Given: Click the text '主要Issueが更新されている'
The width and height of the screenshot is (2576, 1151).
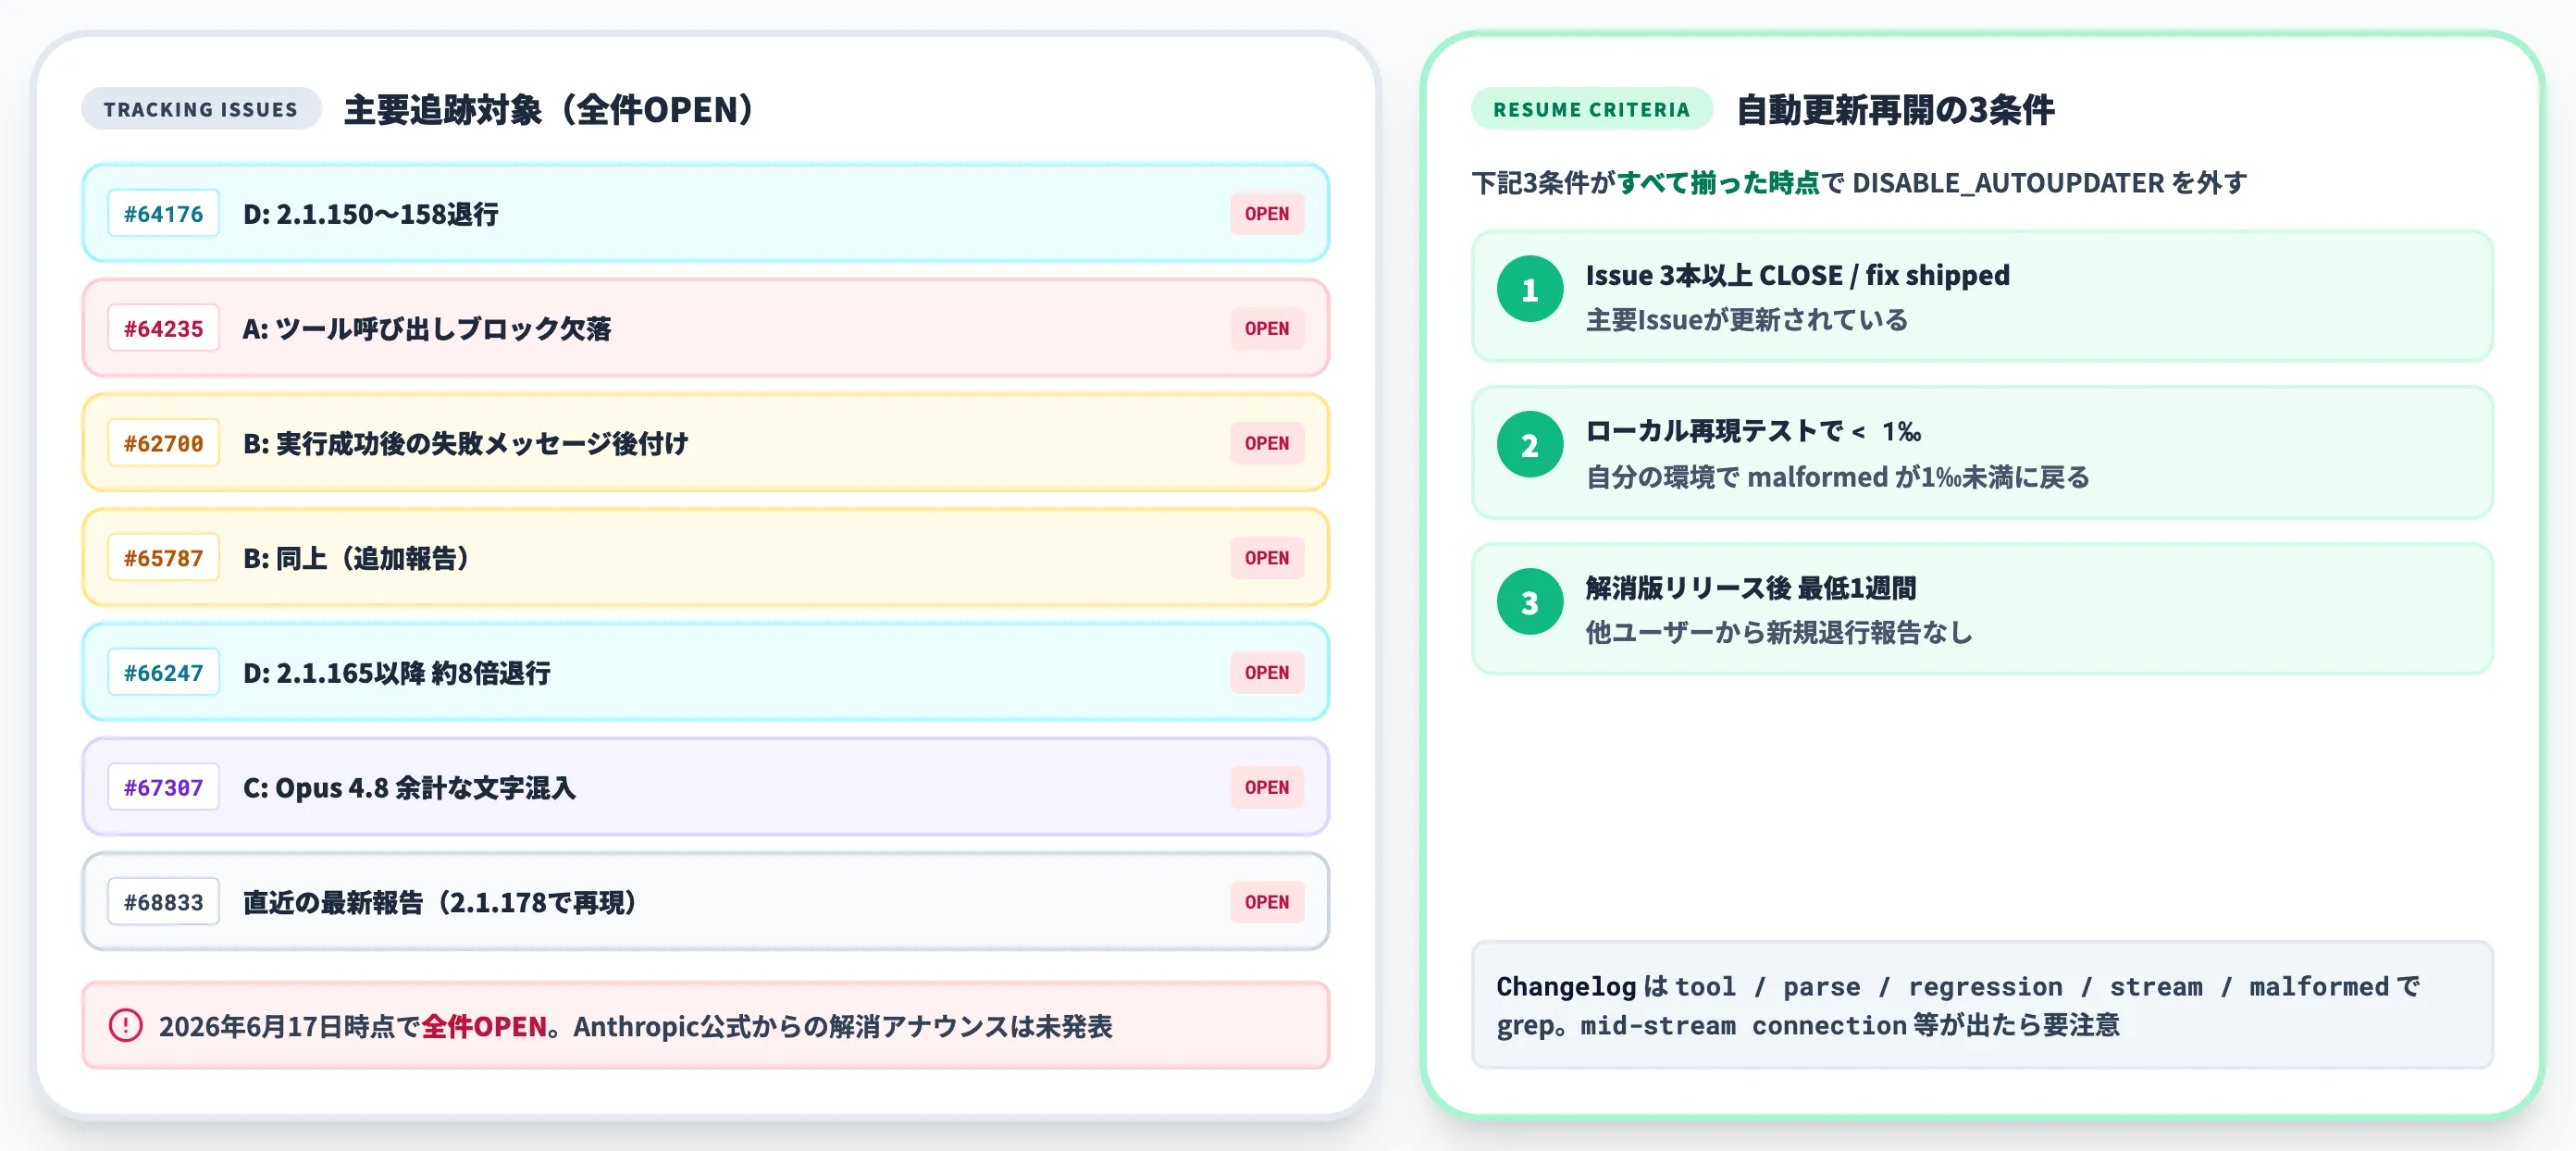Looking at the screenshot, I should click(x=1746, y=320).
